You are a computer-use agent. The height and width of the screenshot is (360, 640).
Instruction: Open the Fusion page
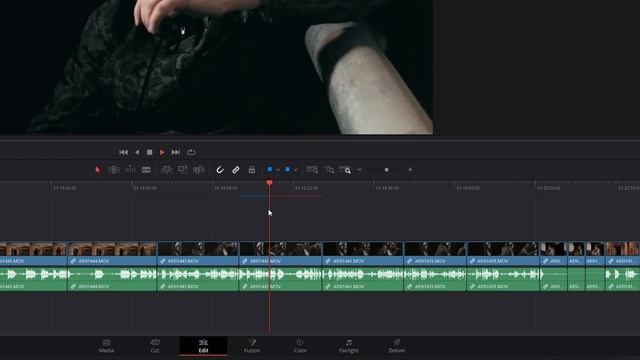252,346
